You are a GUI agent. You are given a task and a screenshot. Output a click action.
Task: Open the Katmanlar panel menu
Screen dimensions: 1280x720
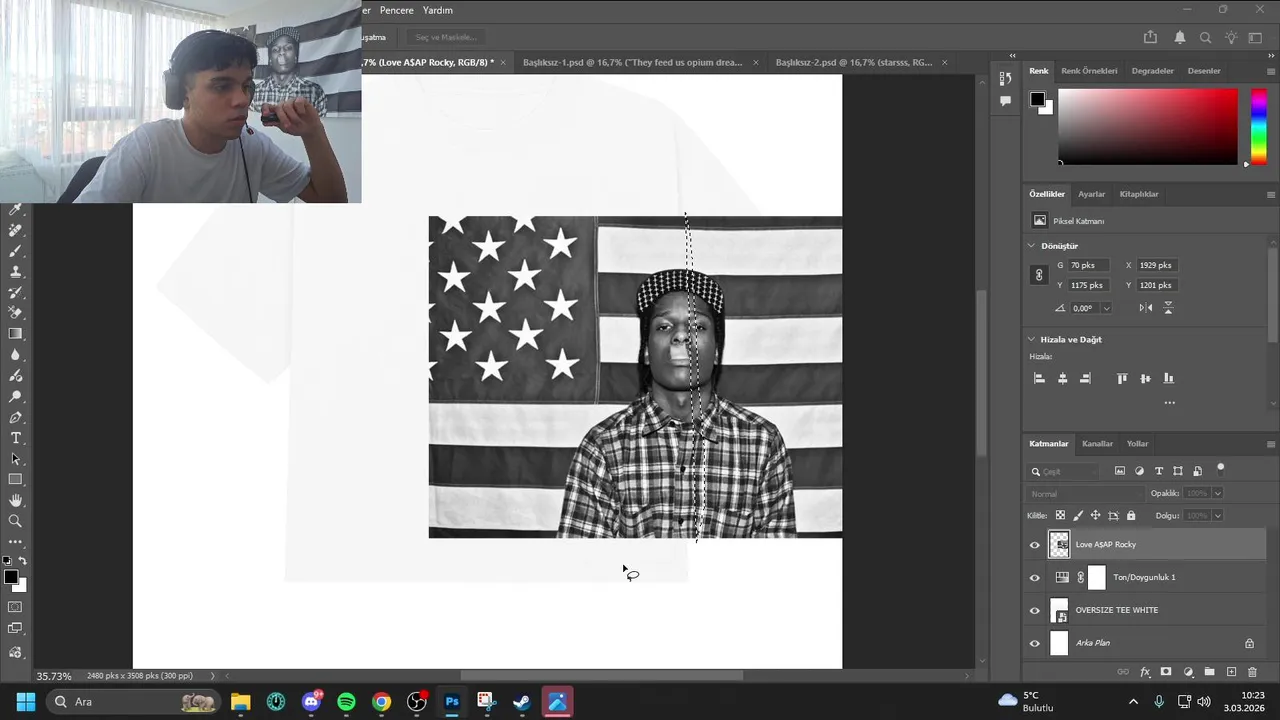1271,444
